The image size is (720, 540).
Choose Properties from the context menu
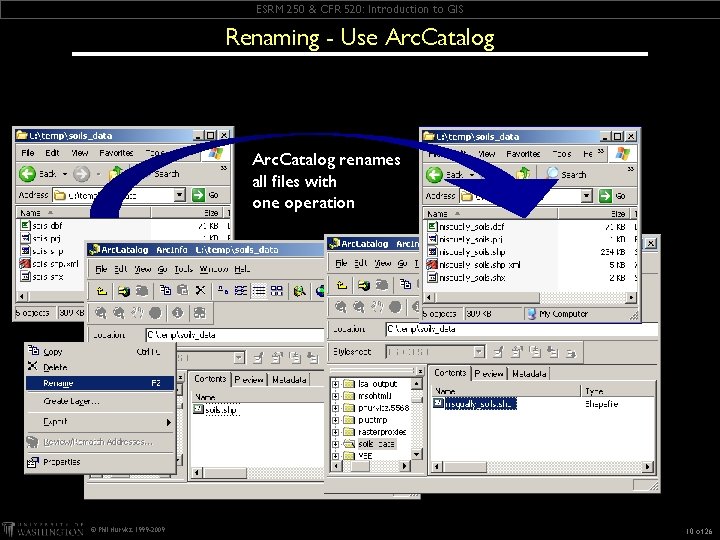100,462
